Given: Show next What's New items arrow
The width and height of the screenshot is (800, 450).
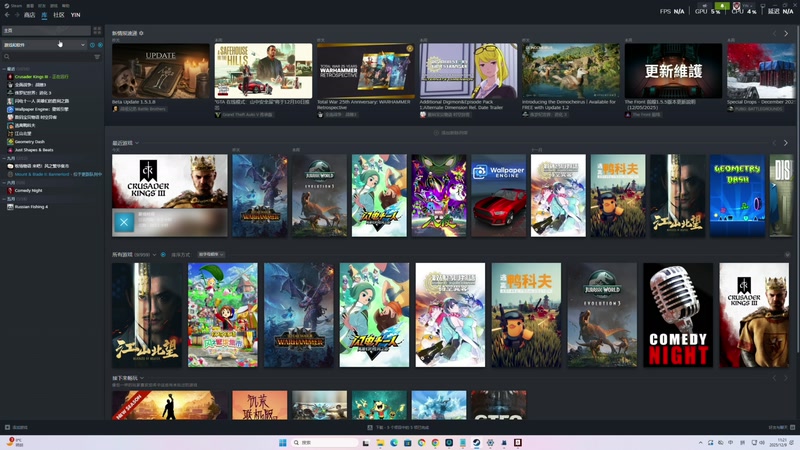Looking at the screenshot, I should pyautogui.click(x=786, y=33).
